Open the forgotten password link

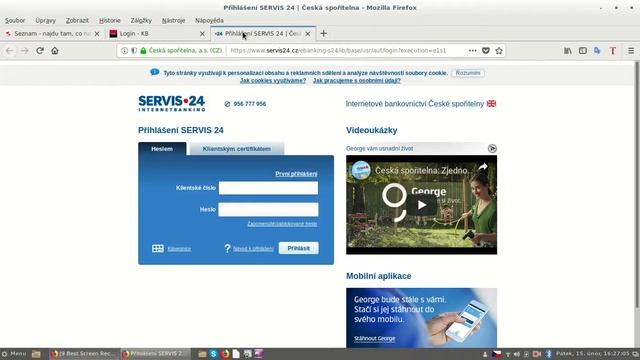(x=282, y=224)
